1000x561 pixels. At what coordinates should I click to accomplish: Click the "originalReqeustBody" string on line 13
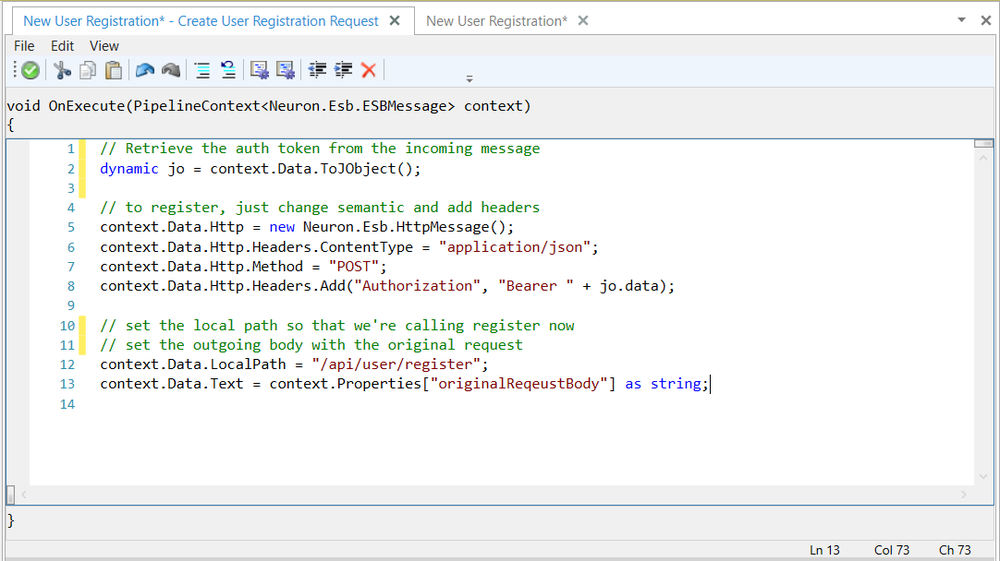coord(518,384)
